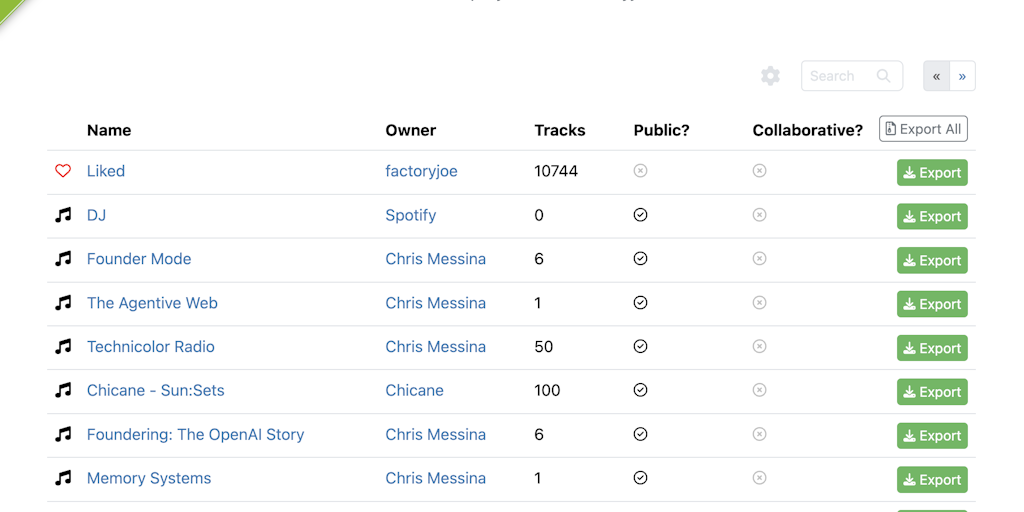
Task: Click the music note icon beside Technicolor Radio
Action: (x=63, y=347)
